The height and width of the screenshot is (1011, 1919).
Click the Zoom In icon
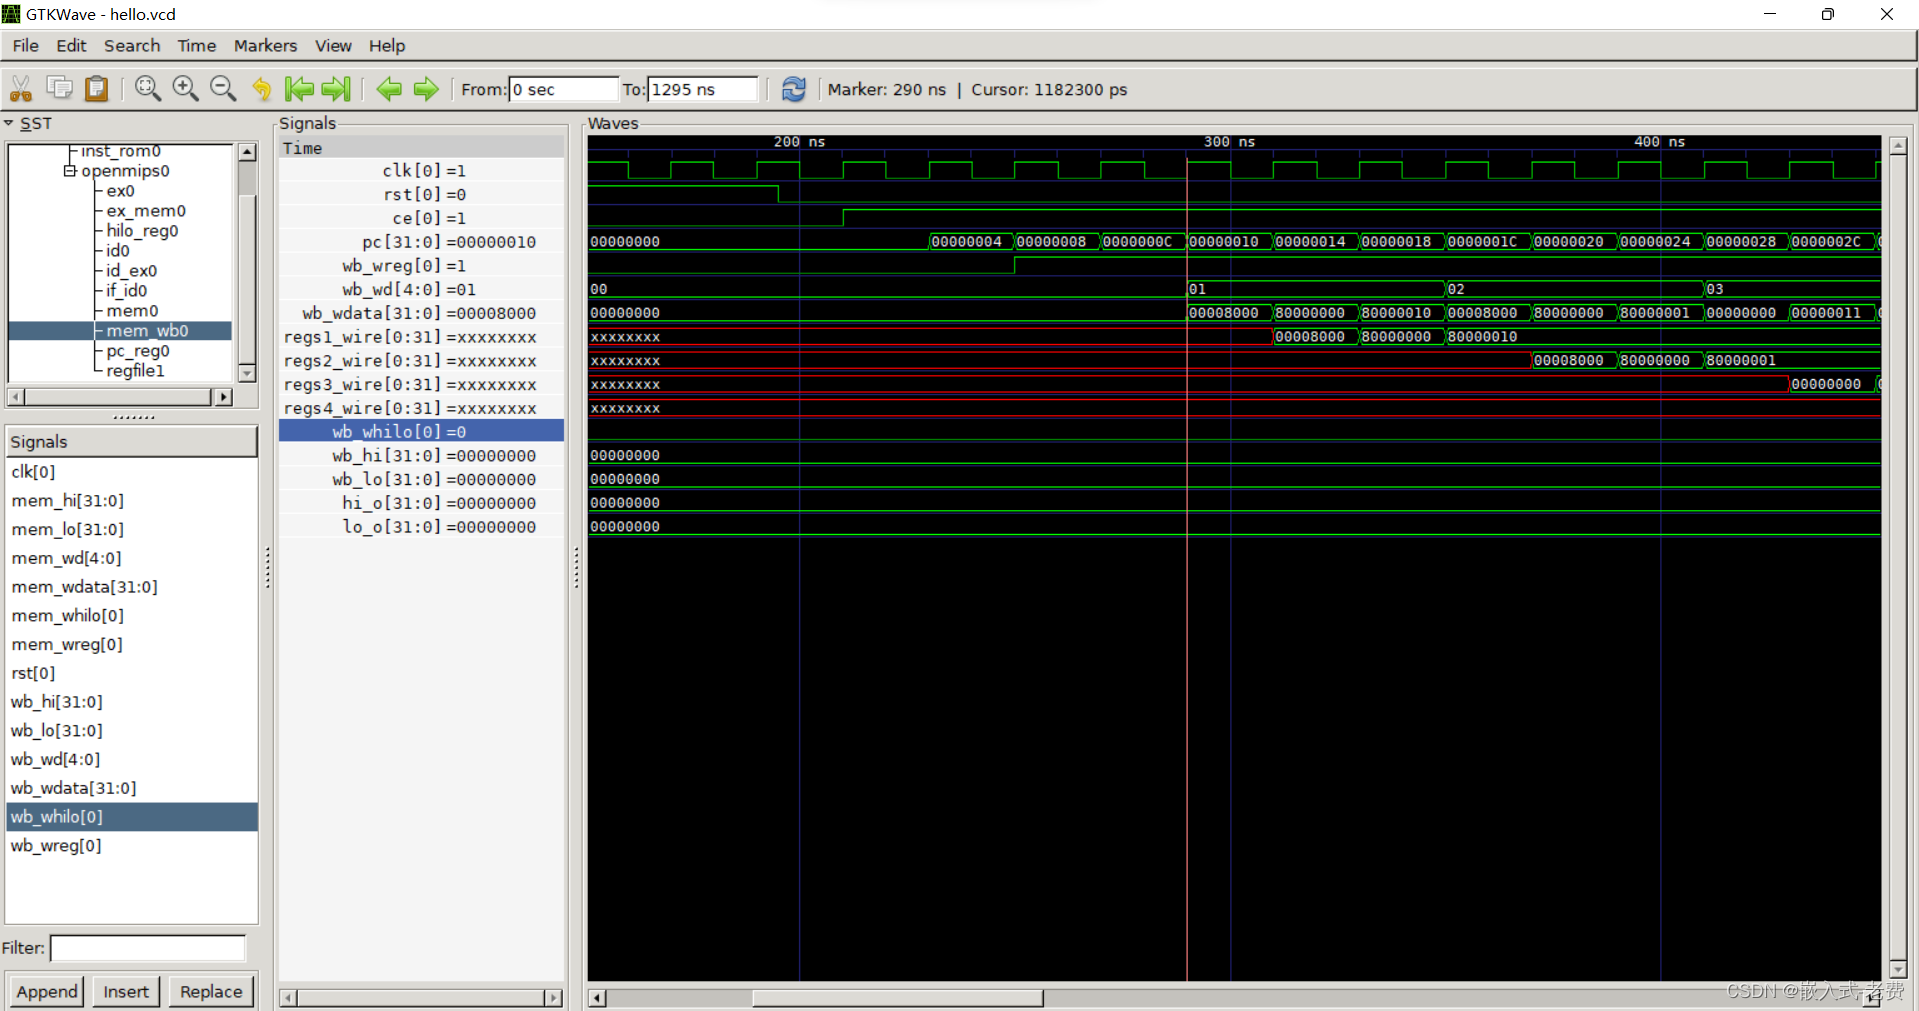click(185, 89)
